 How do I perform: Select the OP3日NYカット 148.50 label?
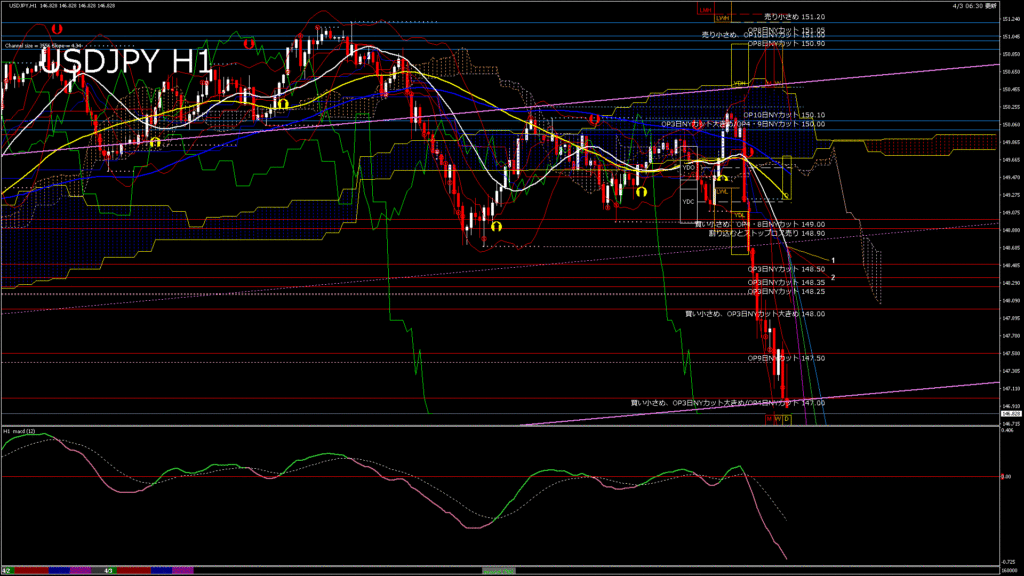click(x=786, y=269)
